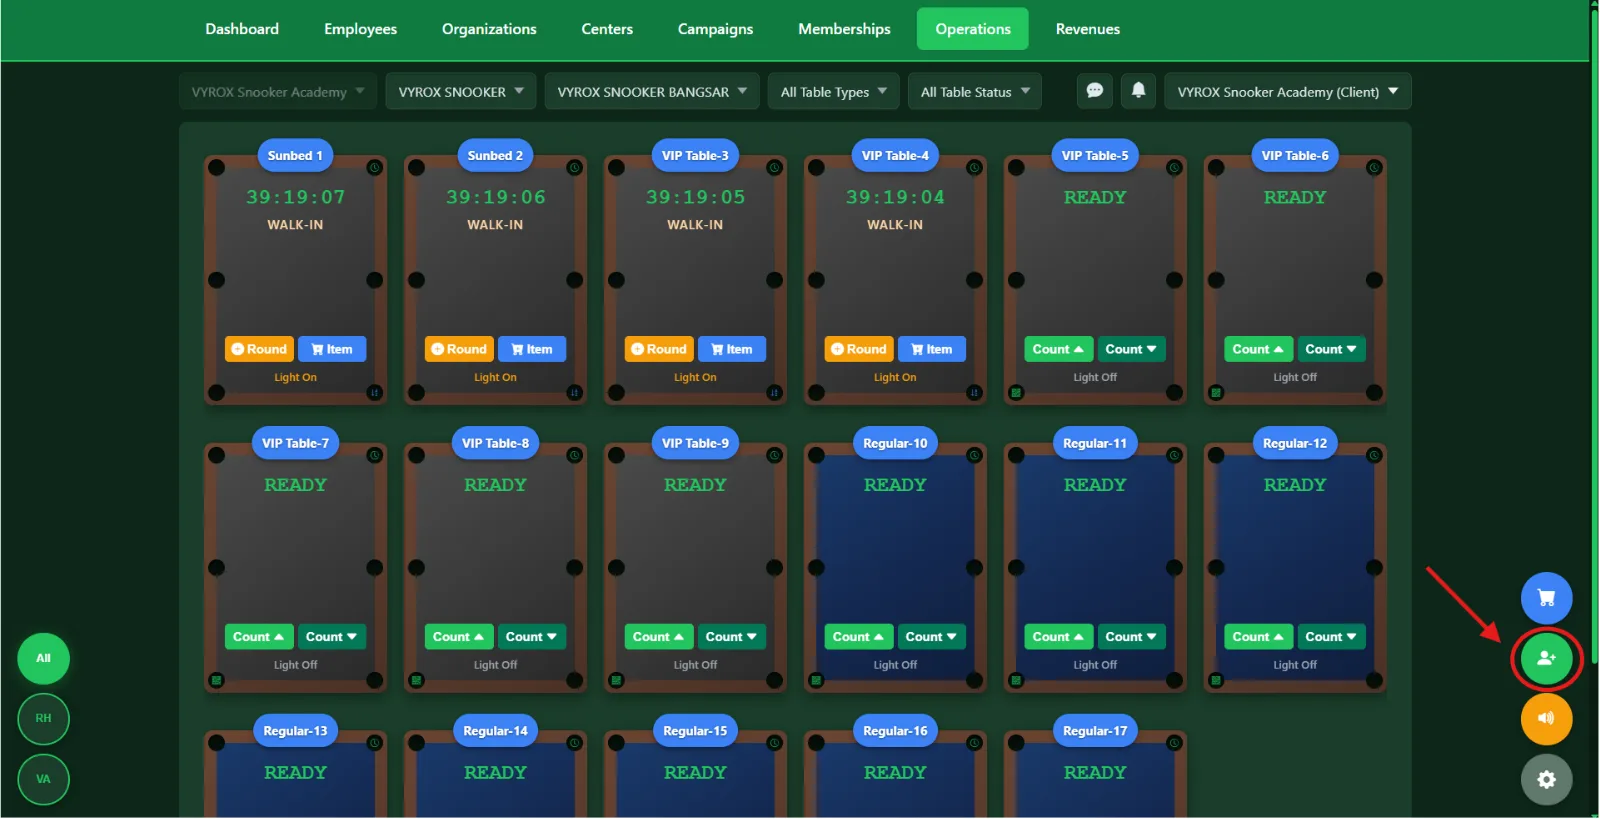
Task: Open the Memberships tab
Action: coord(844,29)
